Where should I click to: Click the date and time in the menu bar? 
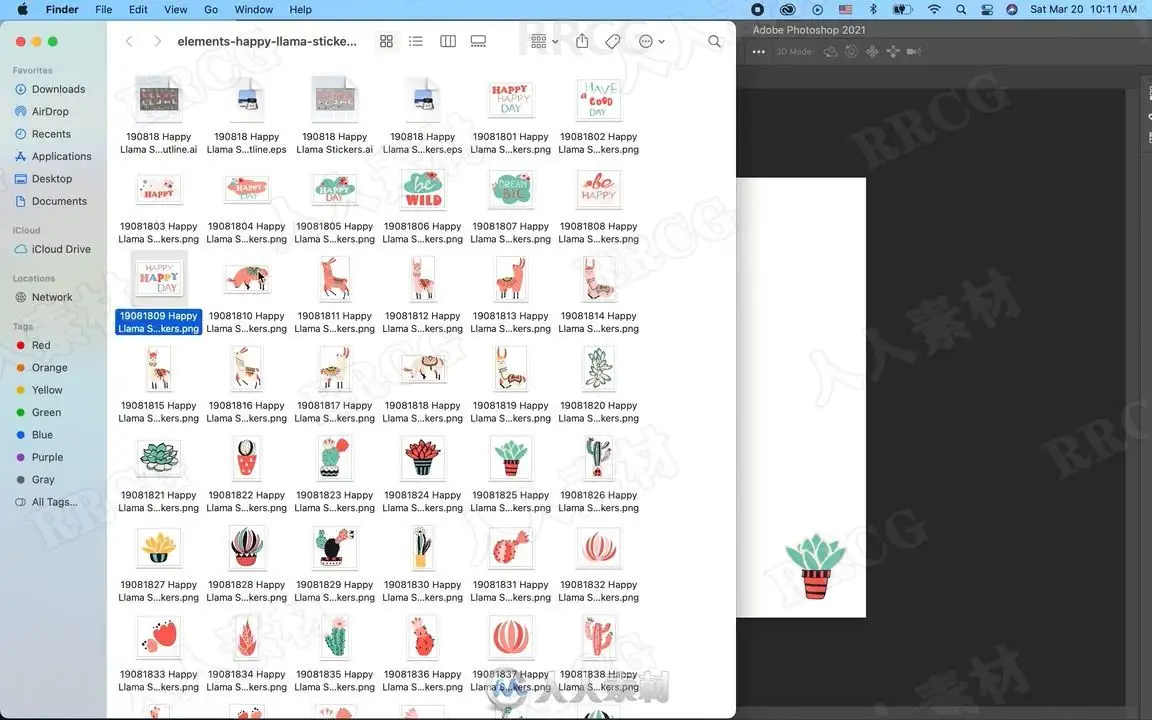(x=1083, y=10)
